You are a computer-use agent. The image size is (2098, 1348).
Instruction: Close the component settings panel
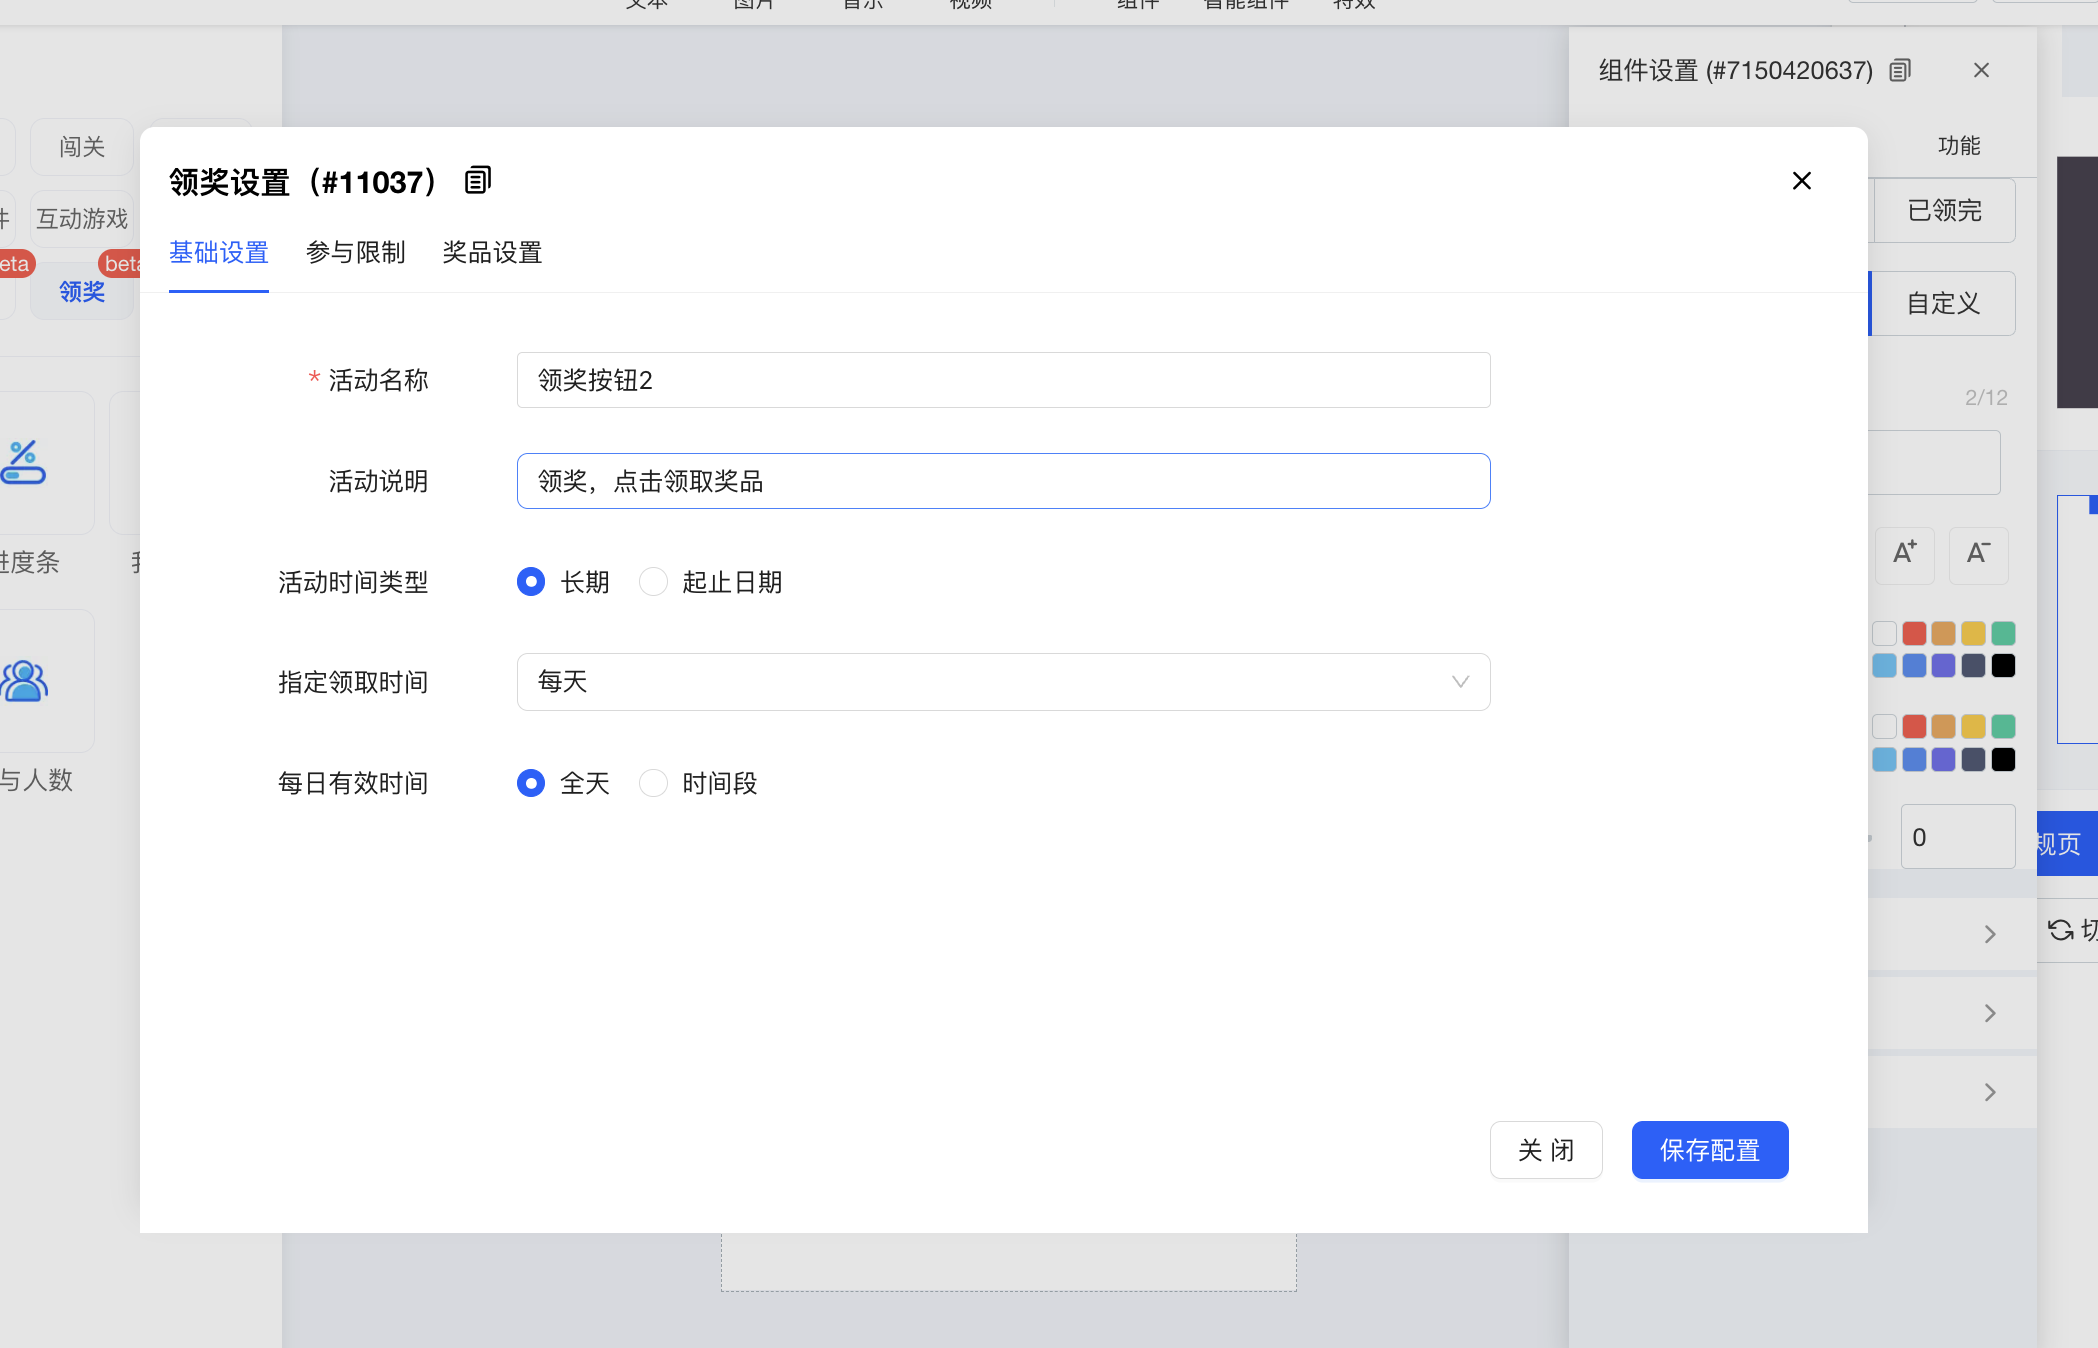[x=1981, y=70]
